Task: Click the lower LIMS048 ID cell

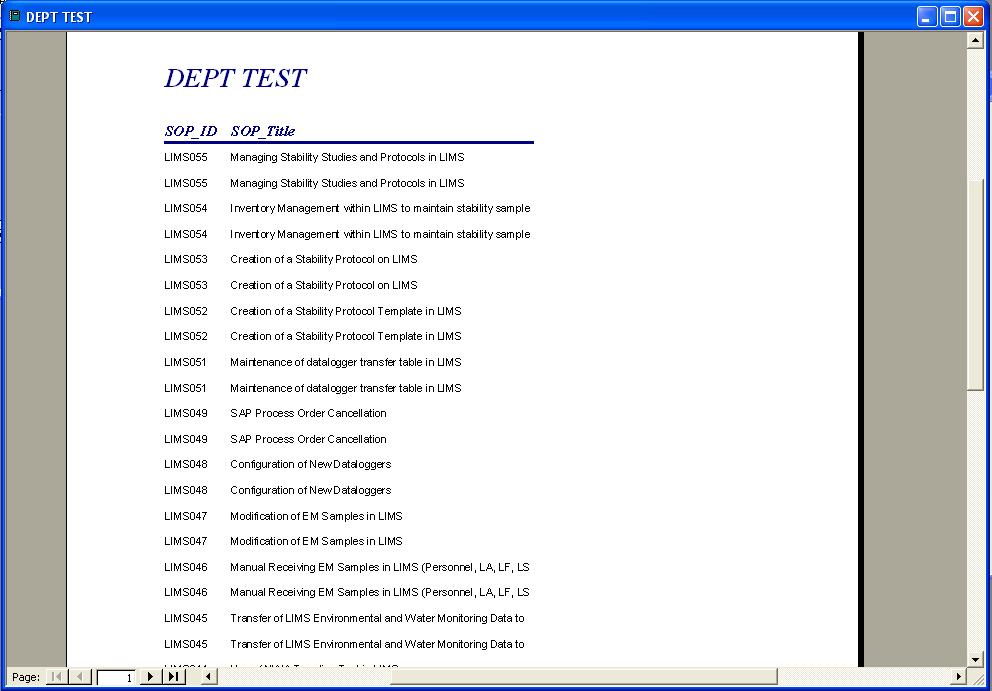Action: 185,490
